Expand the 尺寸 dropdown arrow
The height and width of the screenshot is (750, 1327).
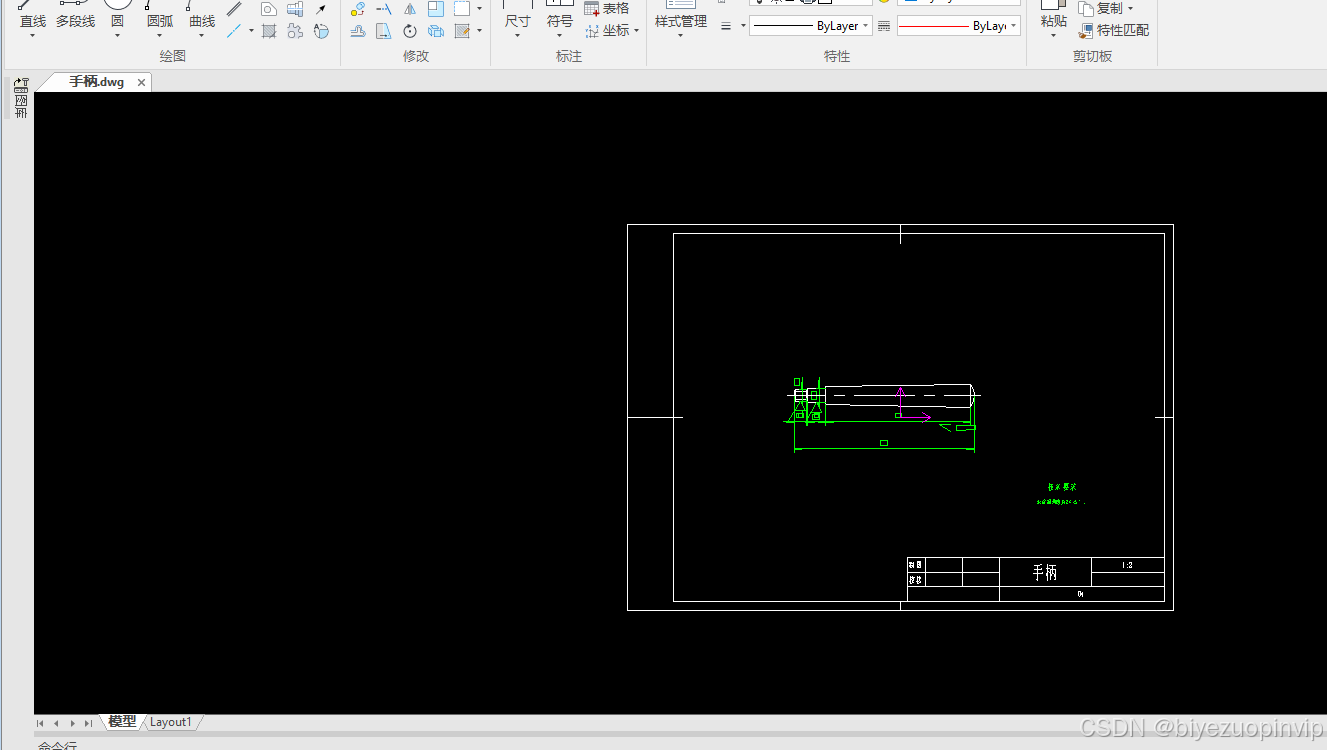click(x=517, y=36)
